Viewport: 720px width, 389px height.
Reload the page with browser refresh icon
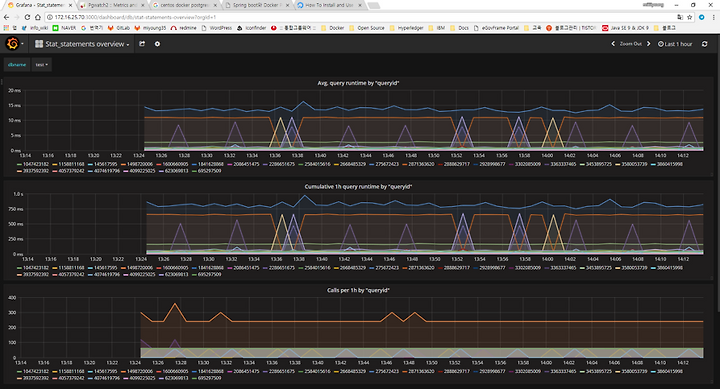[28, 17]
